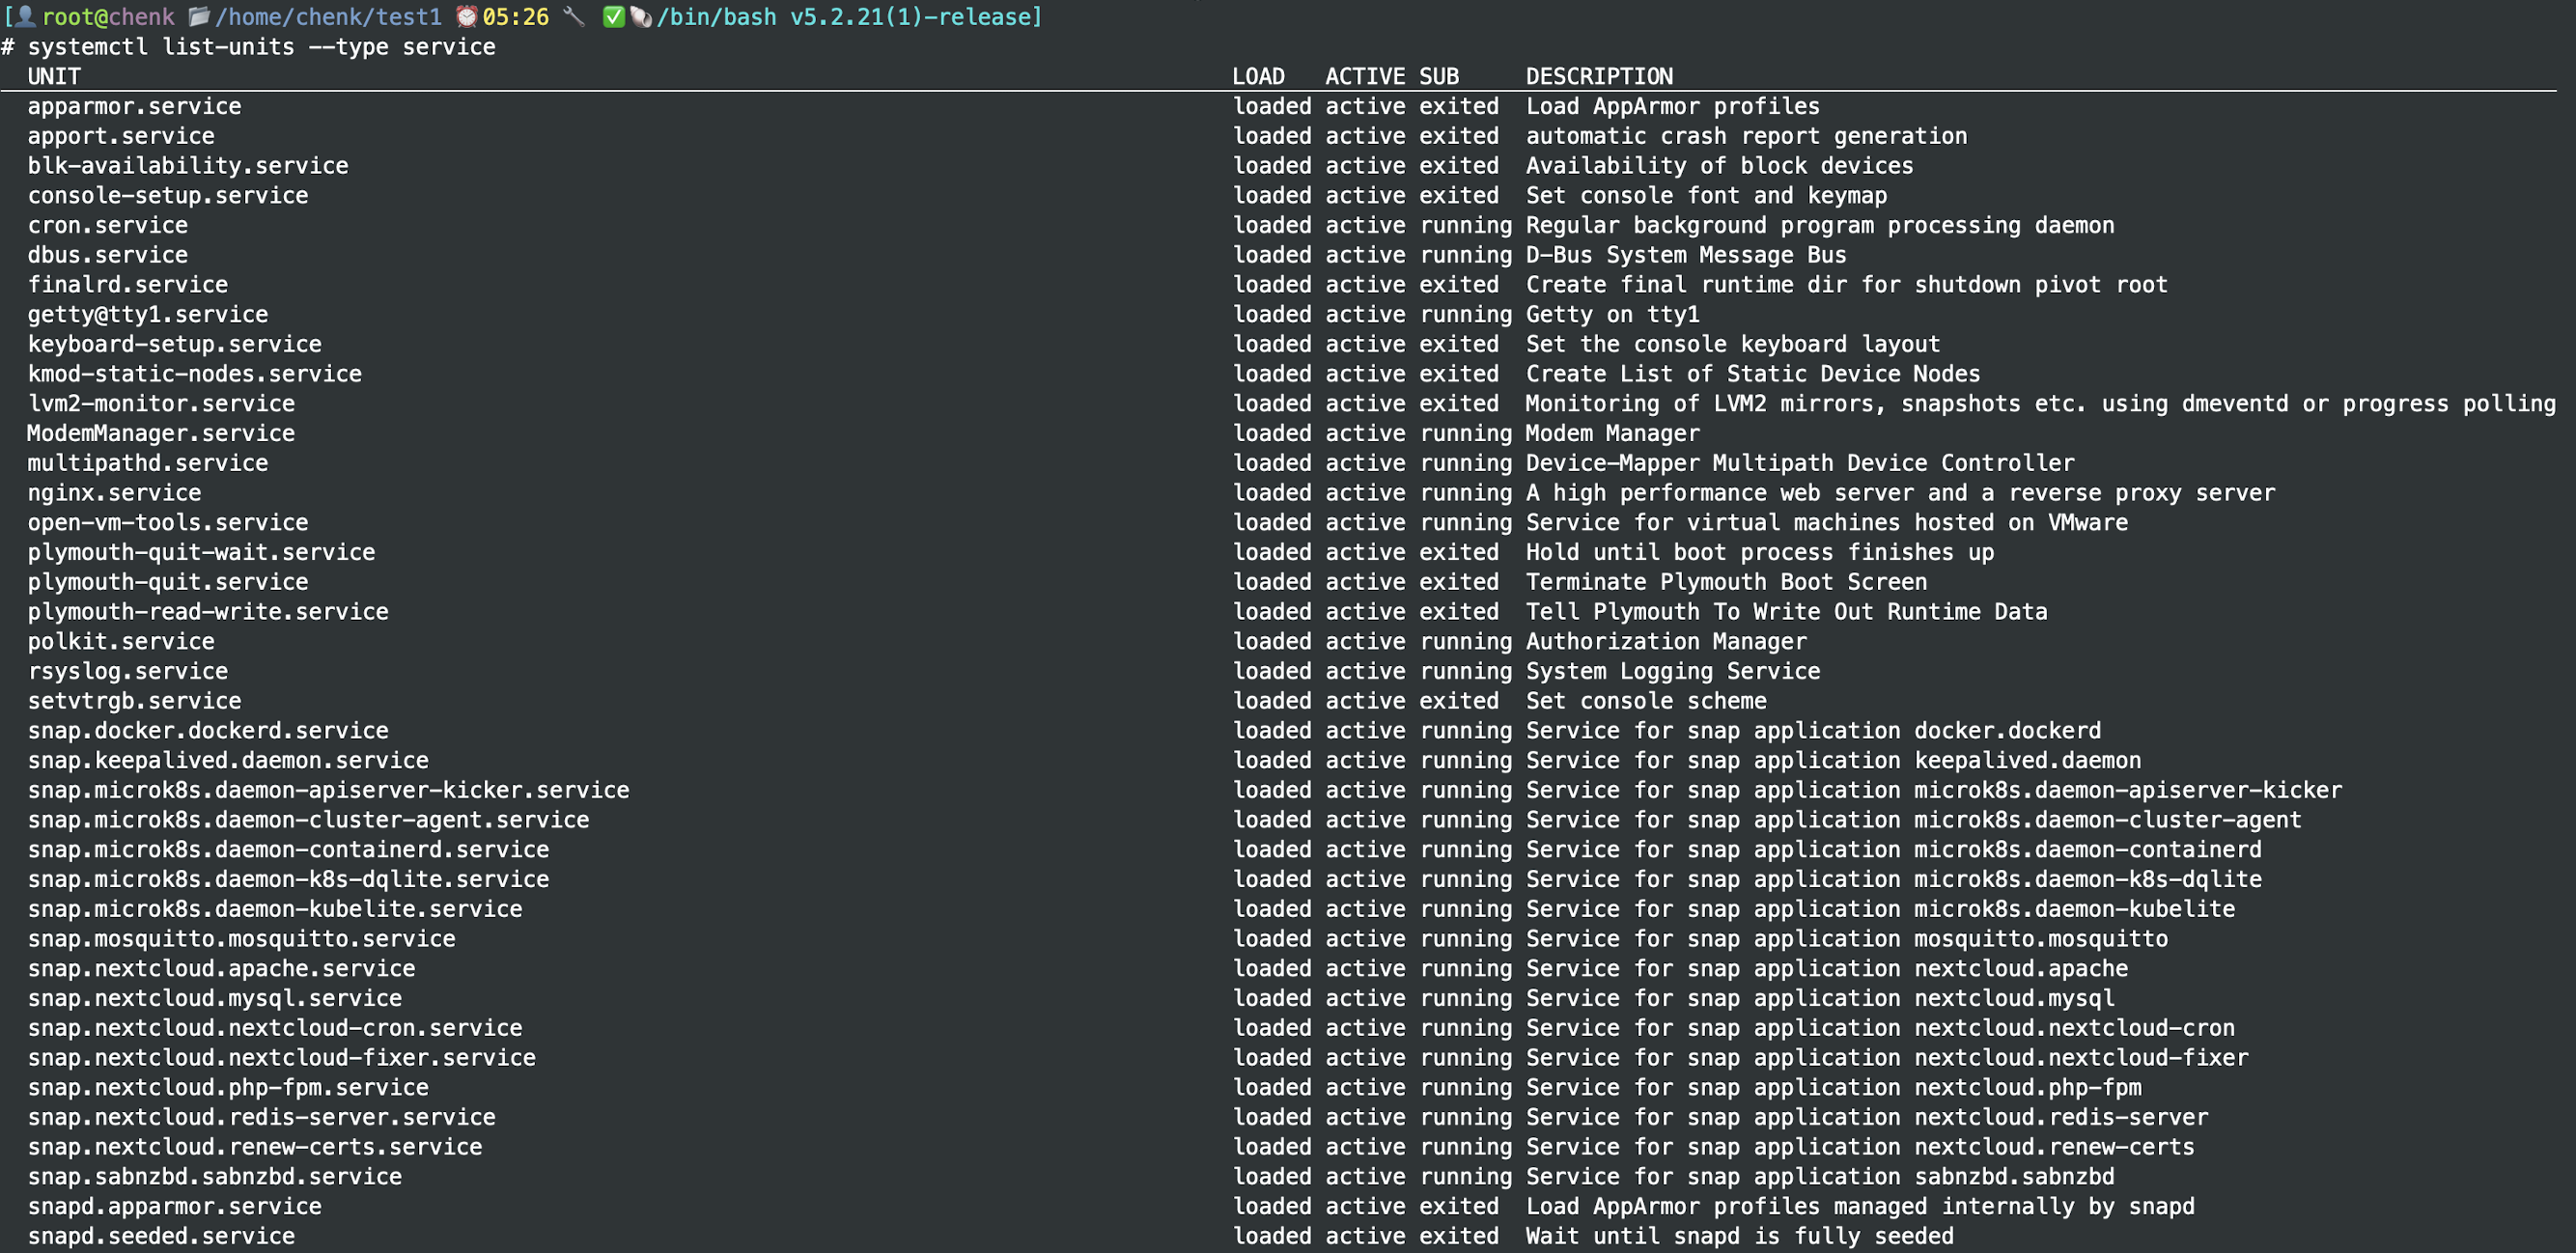
Task: Select the nginx.service unit name
Action: pyautogui.click(x=114, y=492)
